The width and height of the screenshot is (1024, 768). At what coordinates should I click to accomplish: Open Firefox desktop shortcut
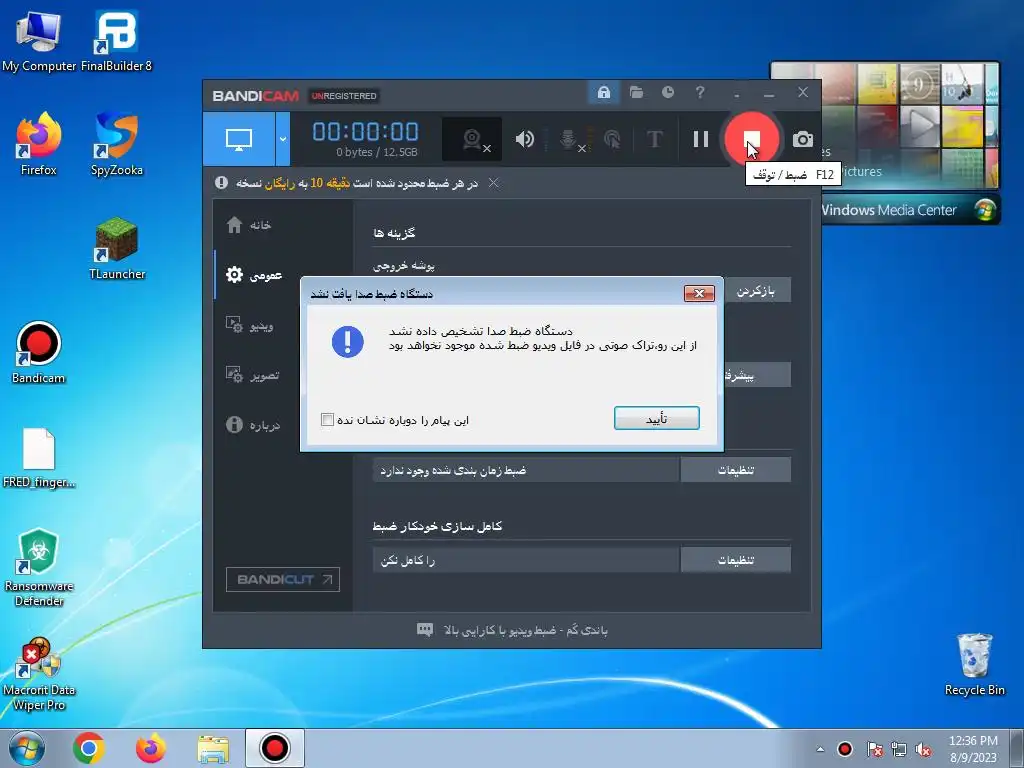tap(39, 144)
